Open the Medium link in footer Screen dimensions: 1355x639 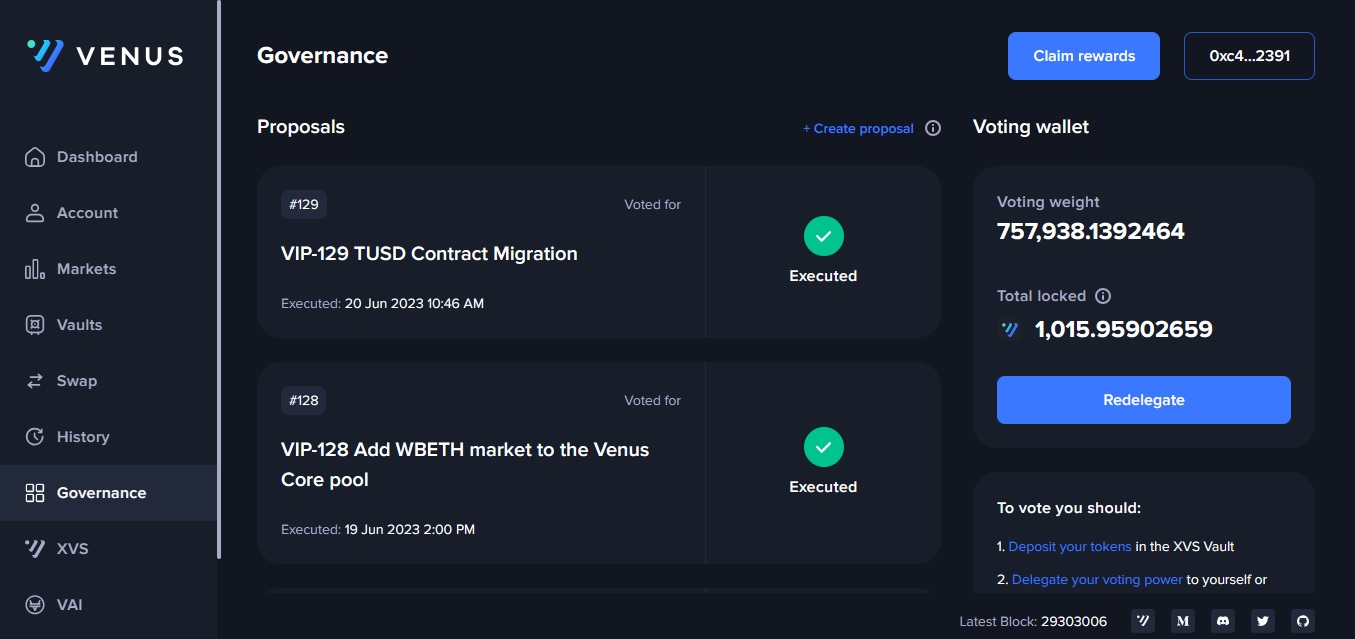1183,621
